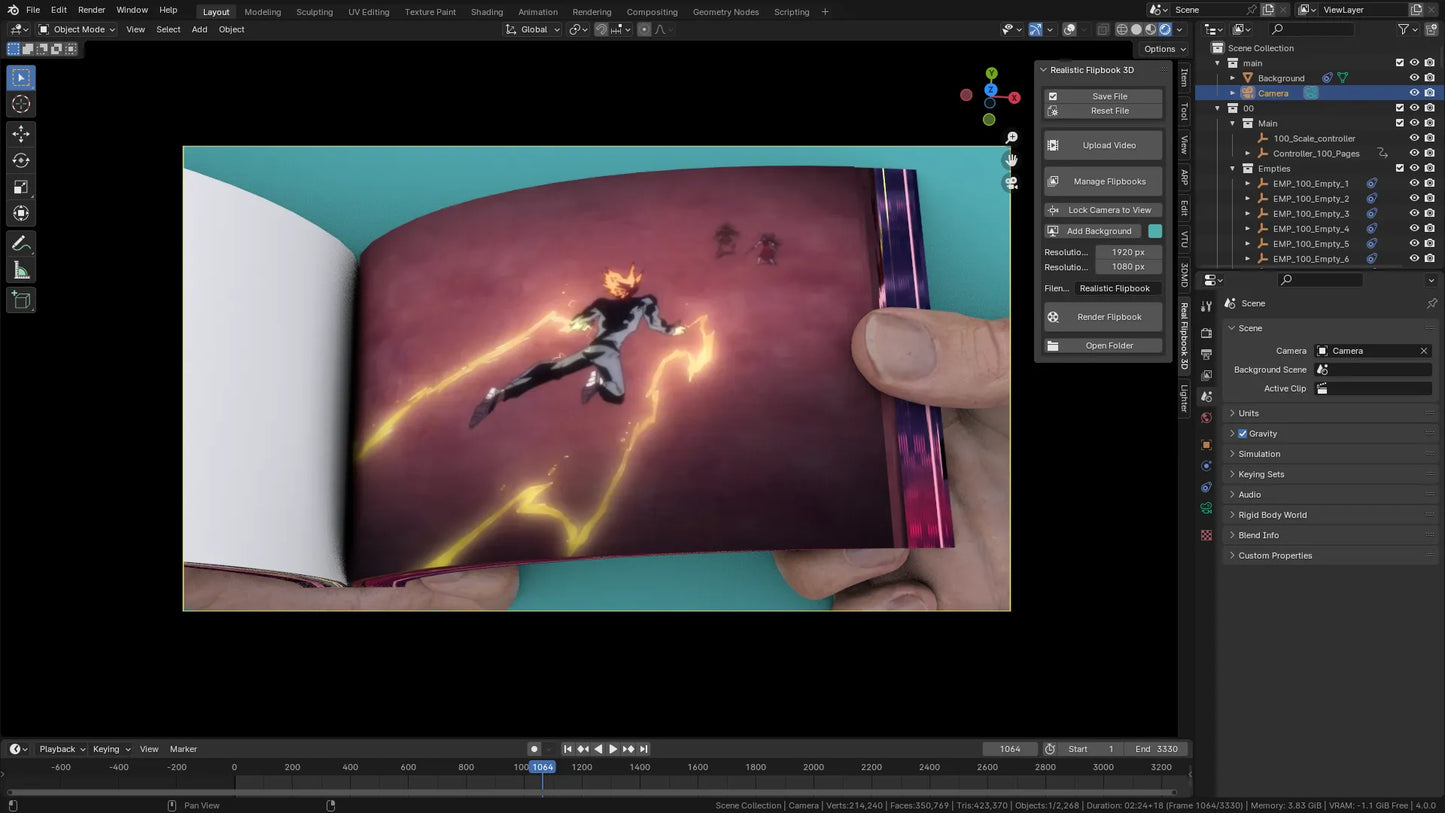Expand the Simulation panel
This screenshot has height=813, width=1445.
tap(1330, 454)
